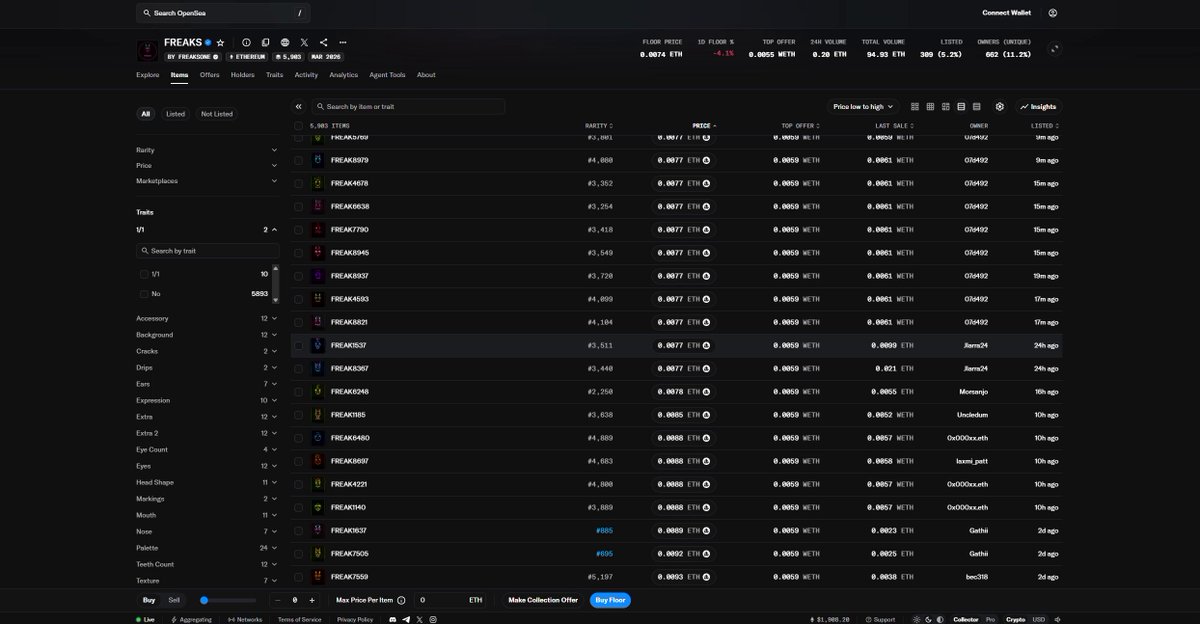The image size is (1200, 624).
Task: Open the FREAKS website globe icon
Action: coord(285,43)
